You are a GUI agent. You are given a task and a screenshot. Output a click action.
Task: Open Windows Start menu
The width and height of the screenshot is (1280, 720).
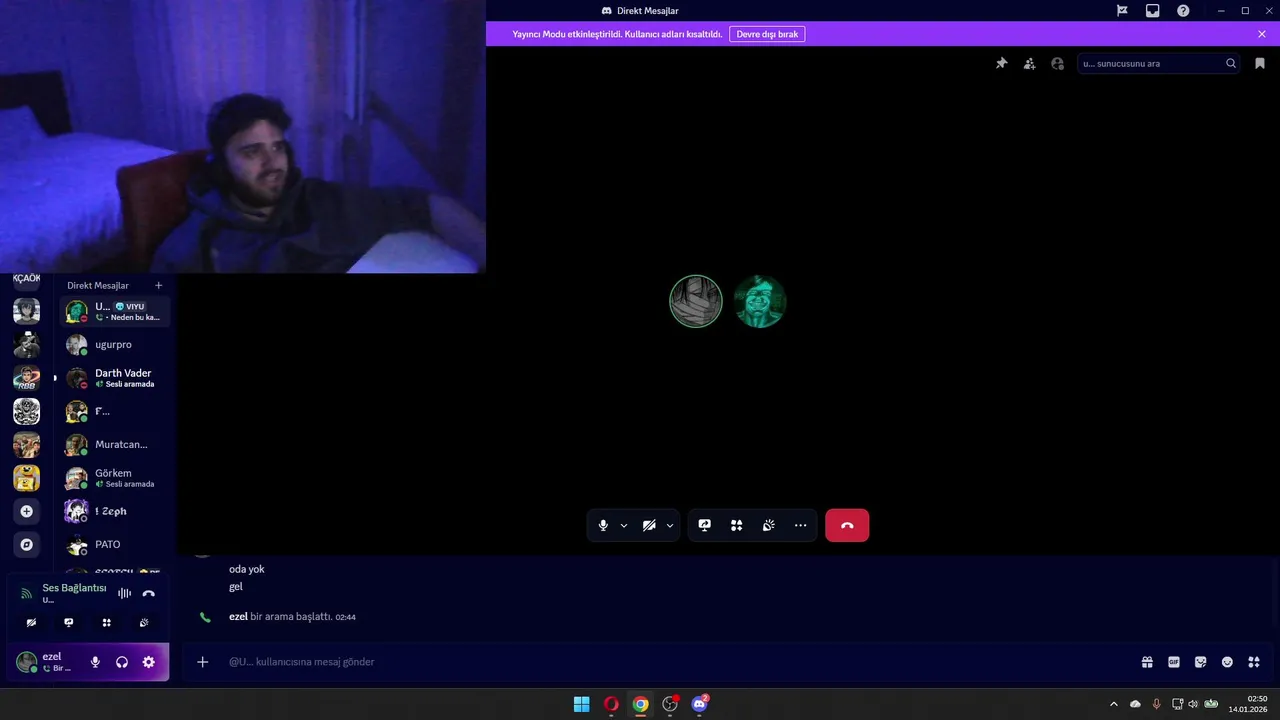coord(581,704)
